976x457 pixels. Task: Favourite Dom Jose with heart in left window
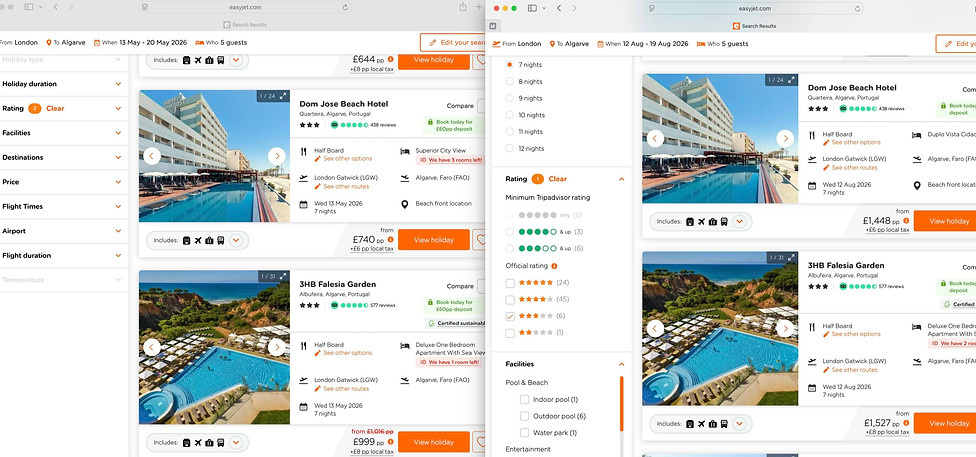480,240
